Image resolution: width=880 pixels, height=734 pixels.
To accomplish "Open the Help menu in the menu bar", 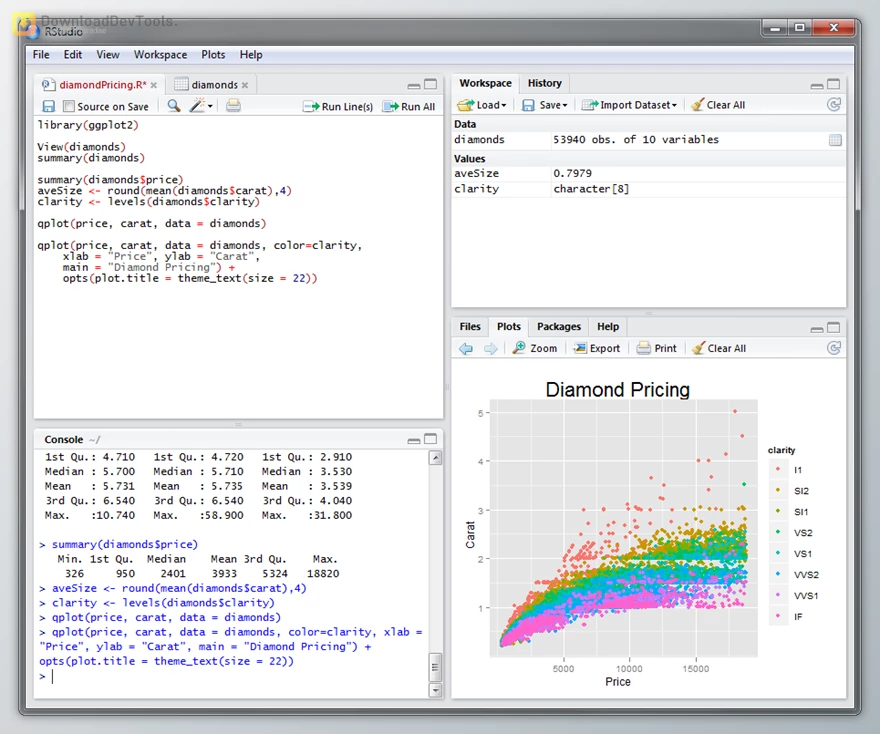I will (x=251, y=54).
